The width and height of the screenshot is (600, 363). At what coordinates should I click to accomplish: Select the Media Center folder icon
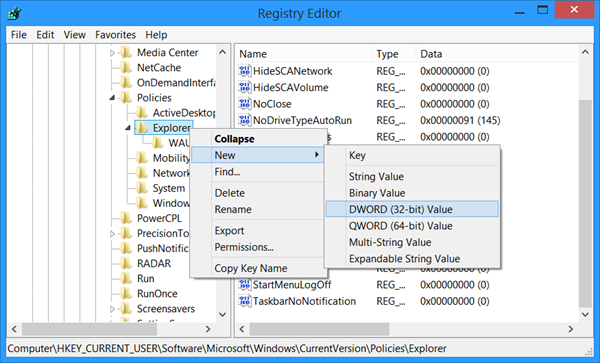point(126,52)
